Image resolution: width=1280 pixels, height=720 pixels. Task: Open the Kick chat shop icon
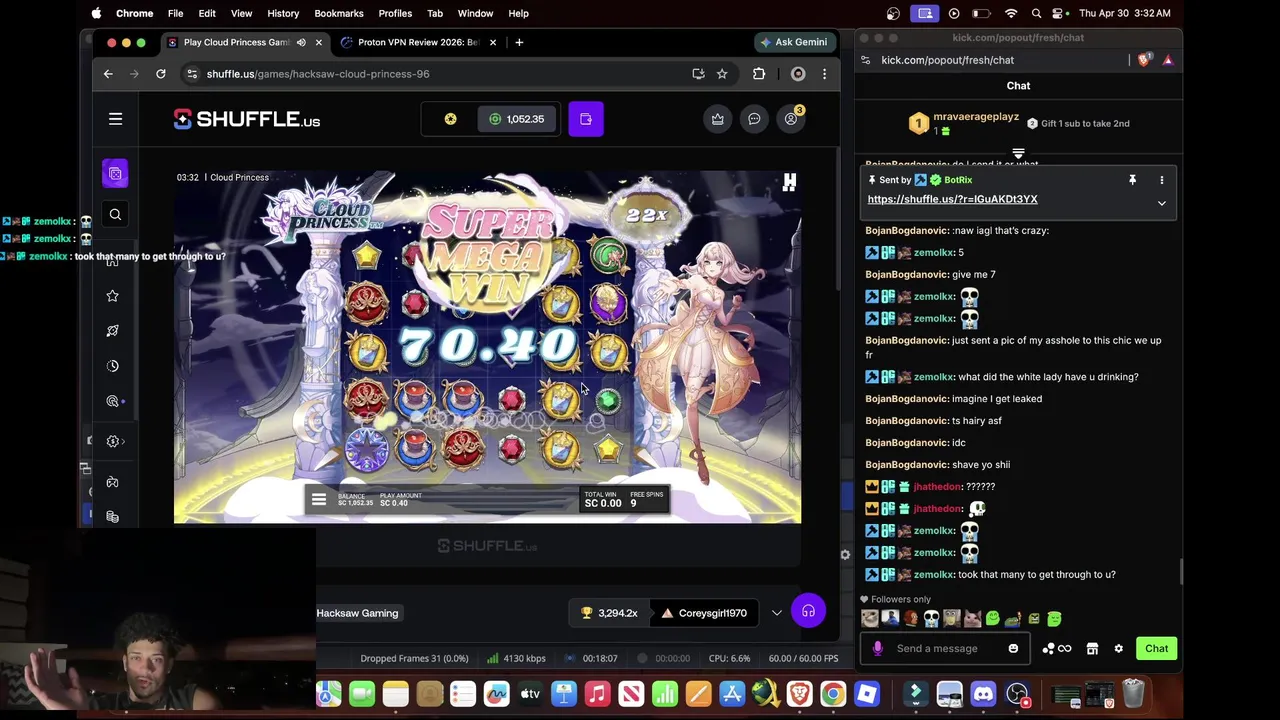click(1092, 648)
